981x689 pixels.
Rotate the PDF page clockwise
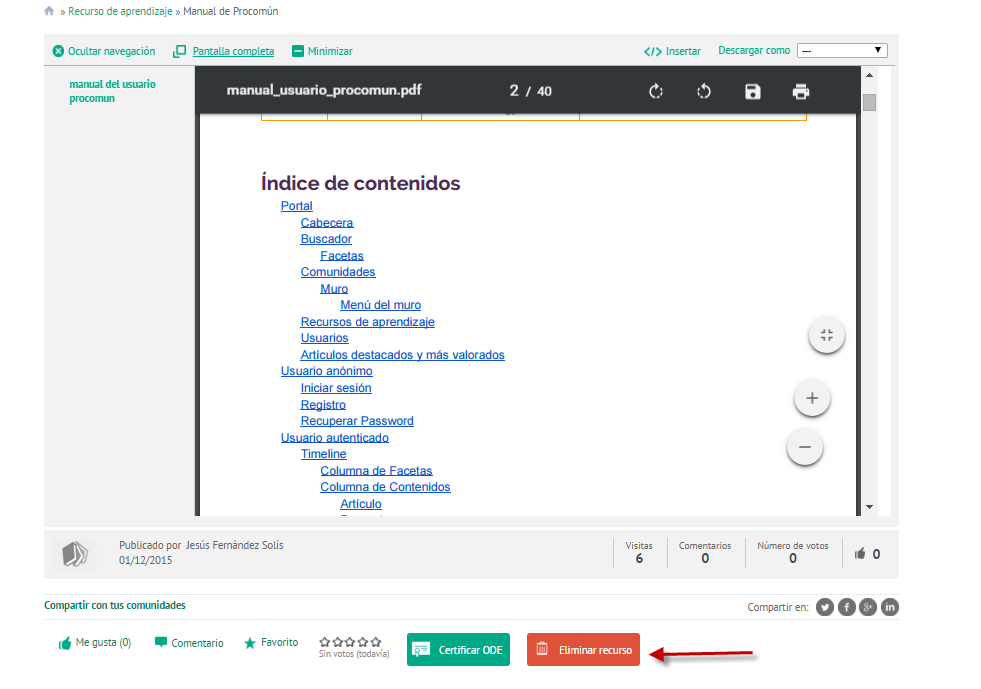655,91
